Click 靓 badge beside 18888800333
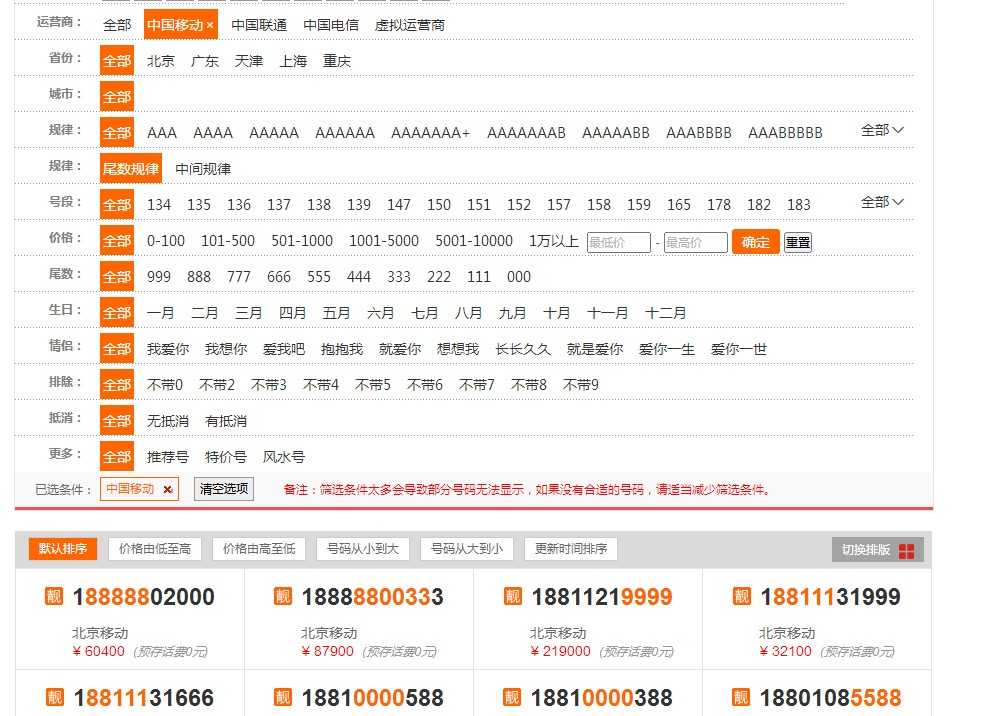Image resolution: width=981 pixels, height=716 pixels. 283,596
